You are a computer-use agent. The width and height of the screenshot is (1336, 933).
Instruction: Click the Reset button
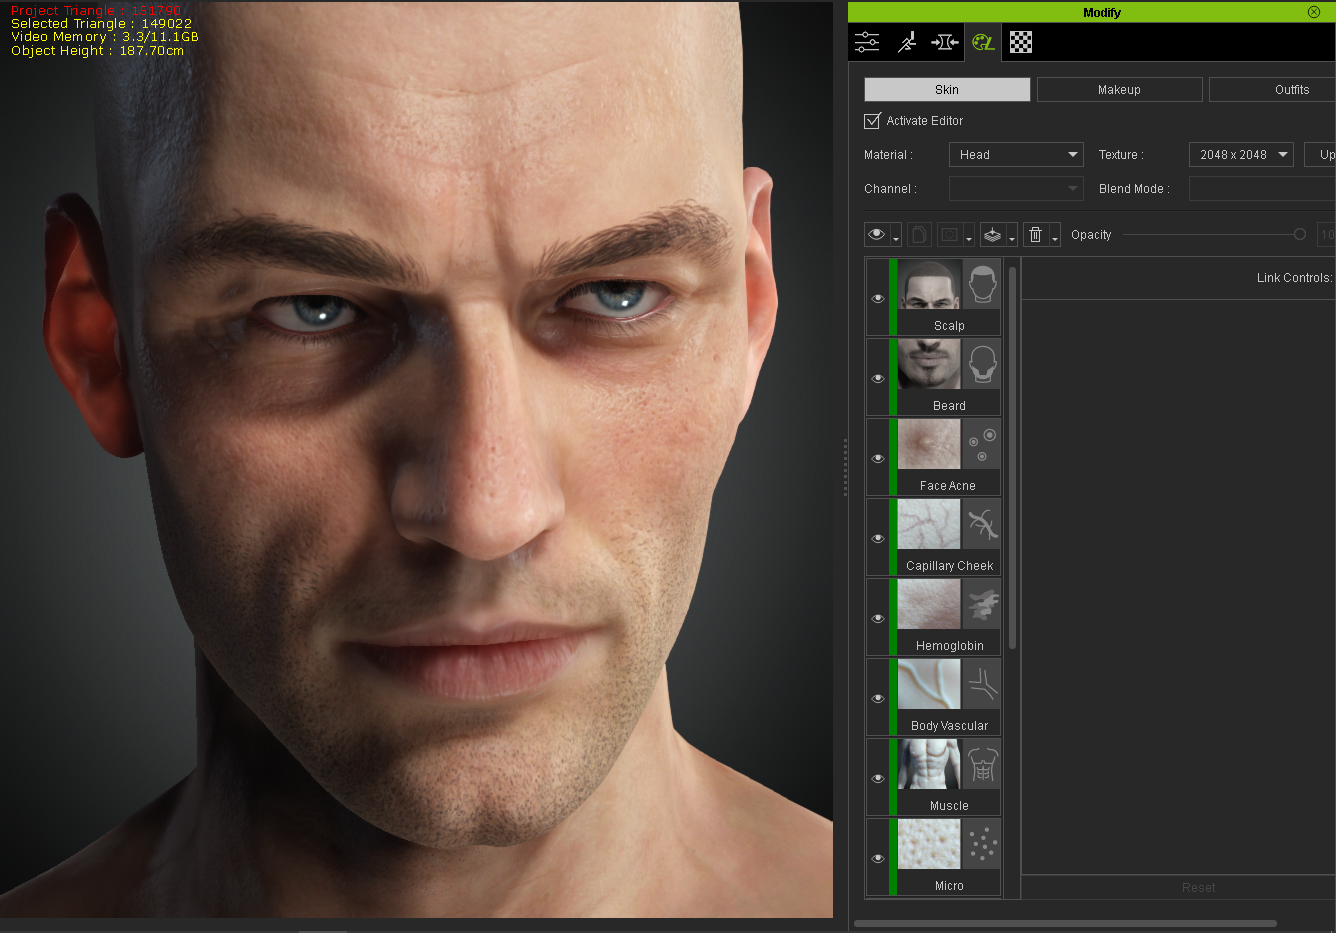[1198, 888]
